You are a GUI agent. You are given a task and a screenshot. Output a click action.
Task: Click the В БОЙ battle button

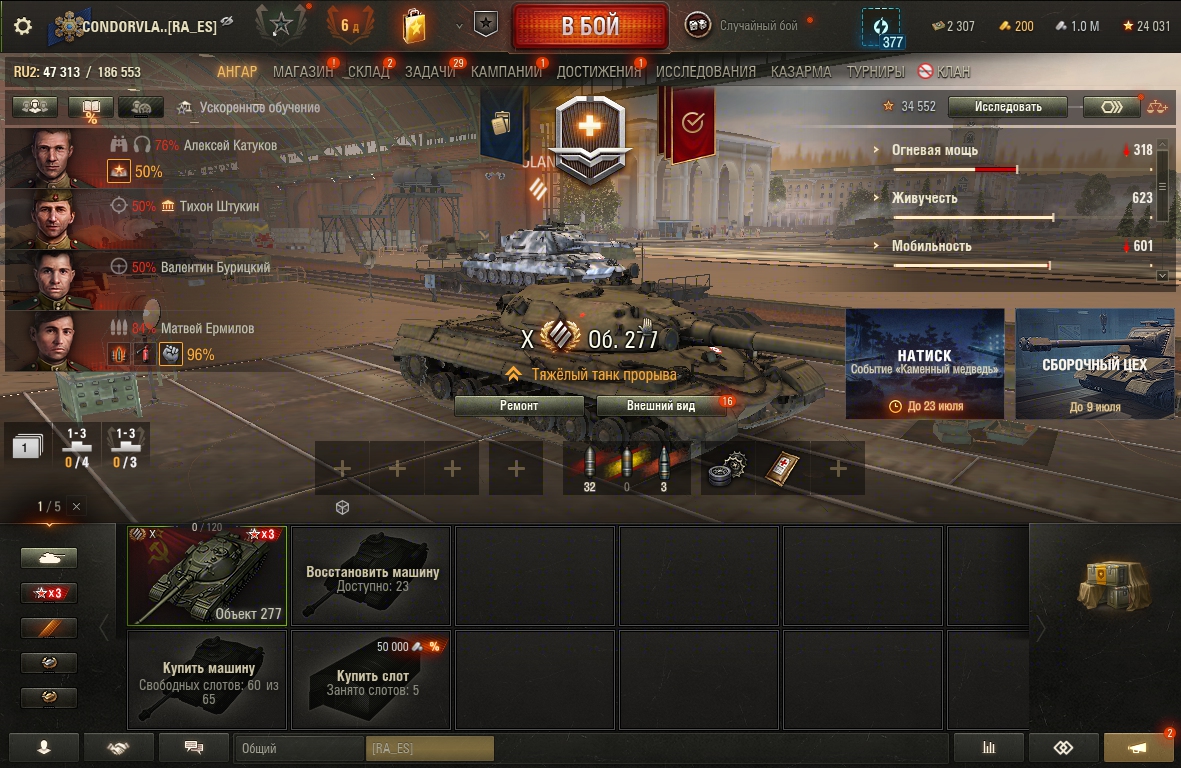(x=590, y=26)
